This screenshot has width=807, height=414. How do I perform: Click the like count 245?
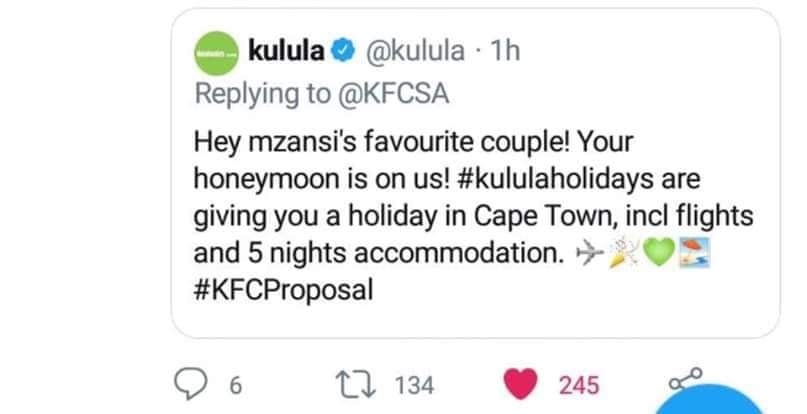[x=579, y=386]
